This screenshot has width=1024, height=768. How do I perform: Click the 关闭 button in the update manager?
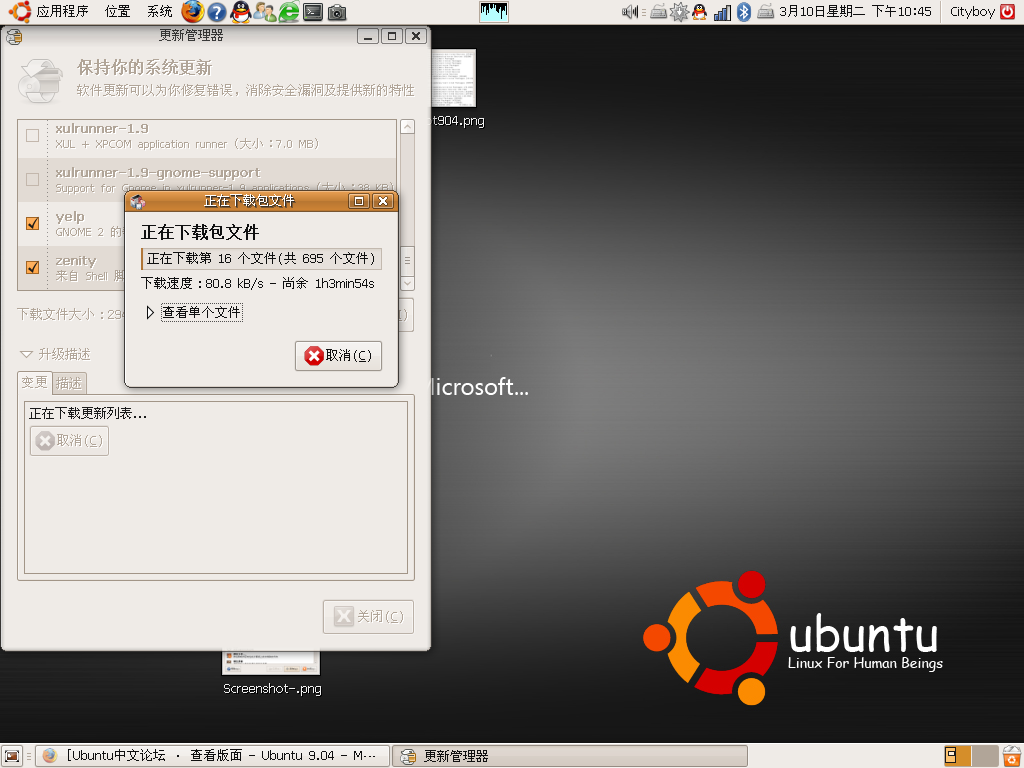click(368, 616)
